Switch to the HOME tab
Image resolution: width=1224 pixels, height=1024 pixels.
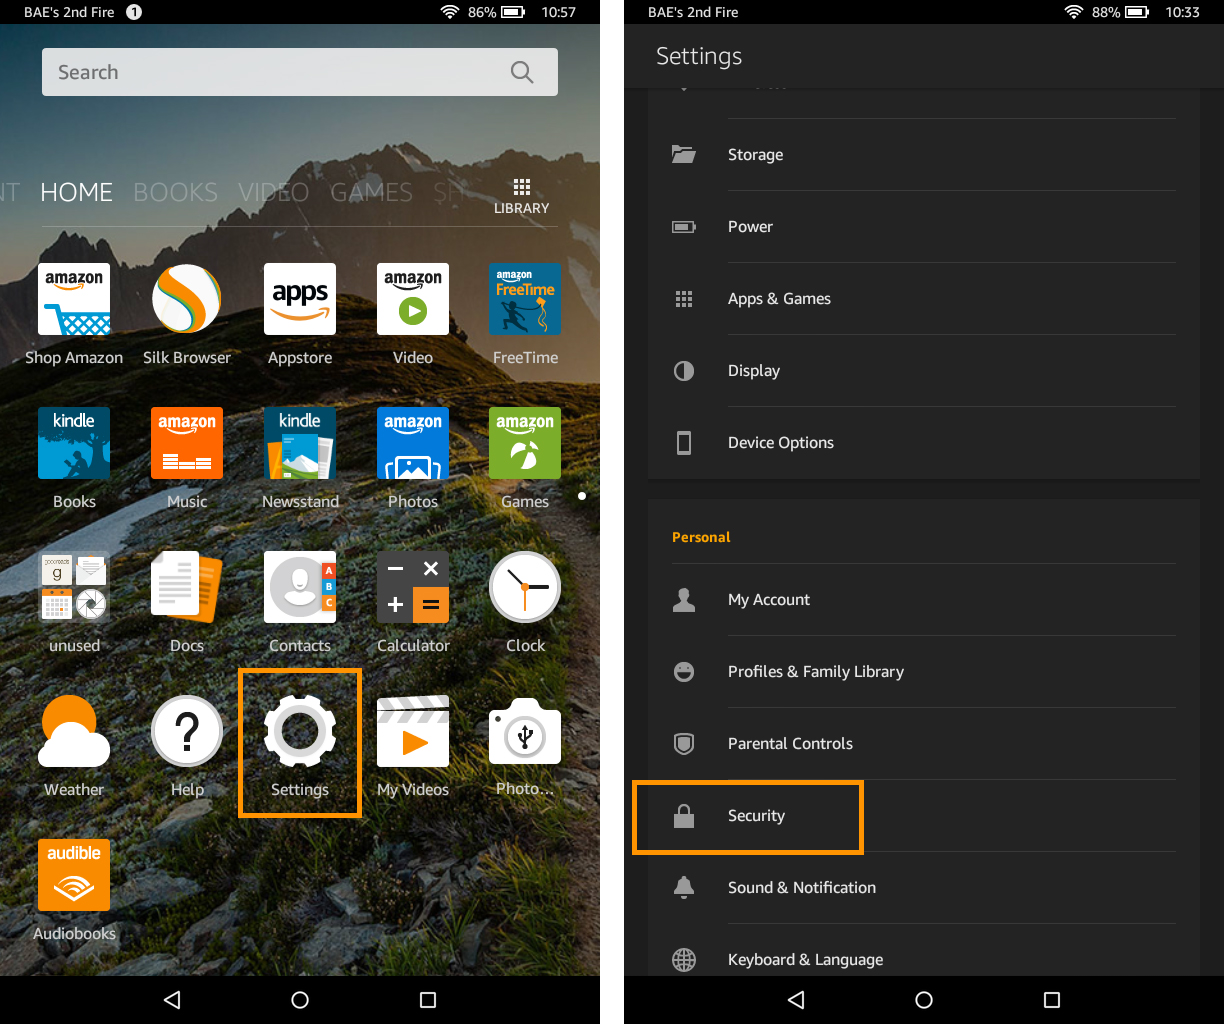[x=77, y=192]
